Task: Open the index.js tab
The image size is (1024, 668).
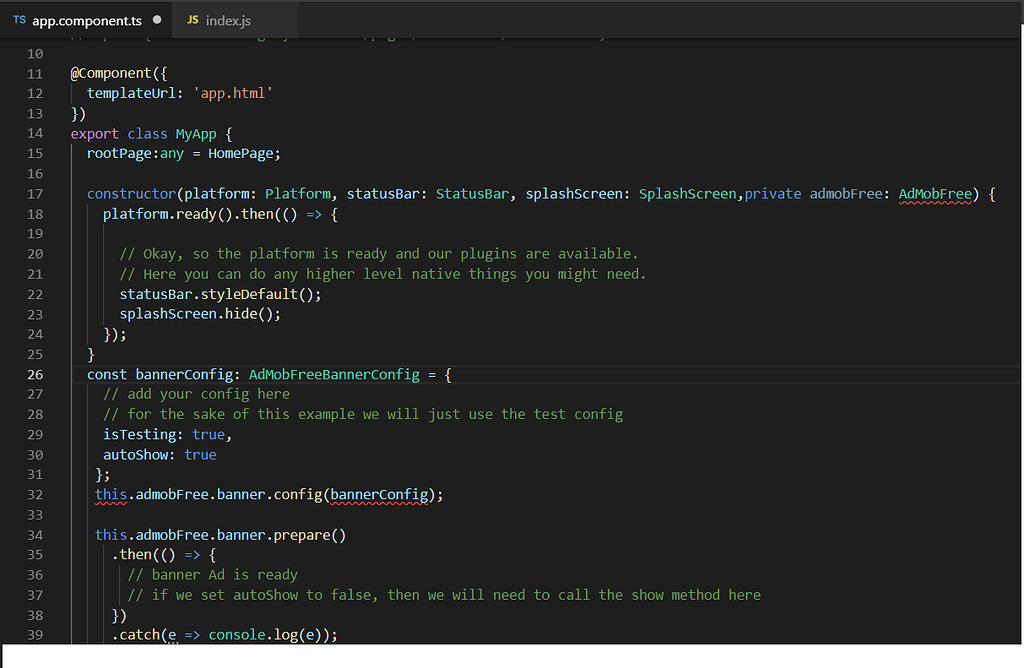Action: [235, 20]
